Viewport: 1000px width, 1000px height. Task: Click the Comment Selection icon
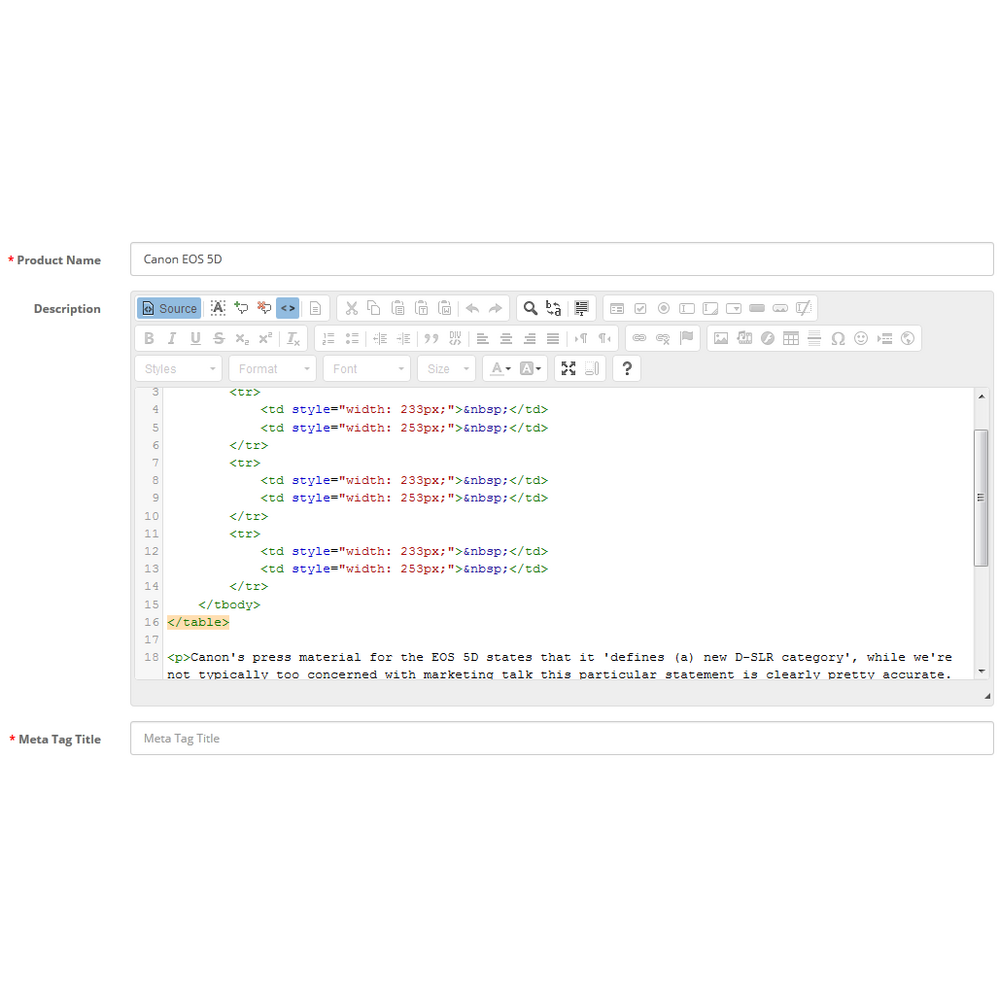click(x=241, y=309)
